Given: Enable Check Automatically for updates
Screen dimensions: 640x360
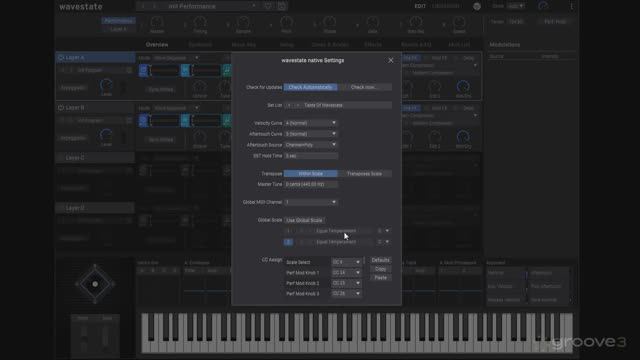Looking at the screenshot, I should [x=311, y=87].
